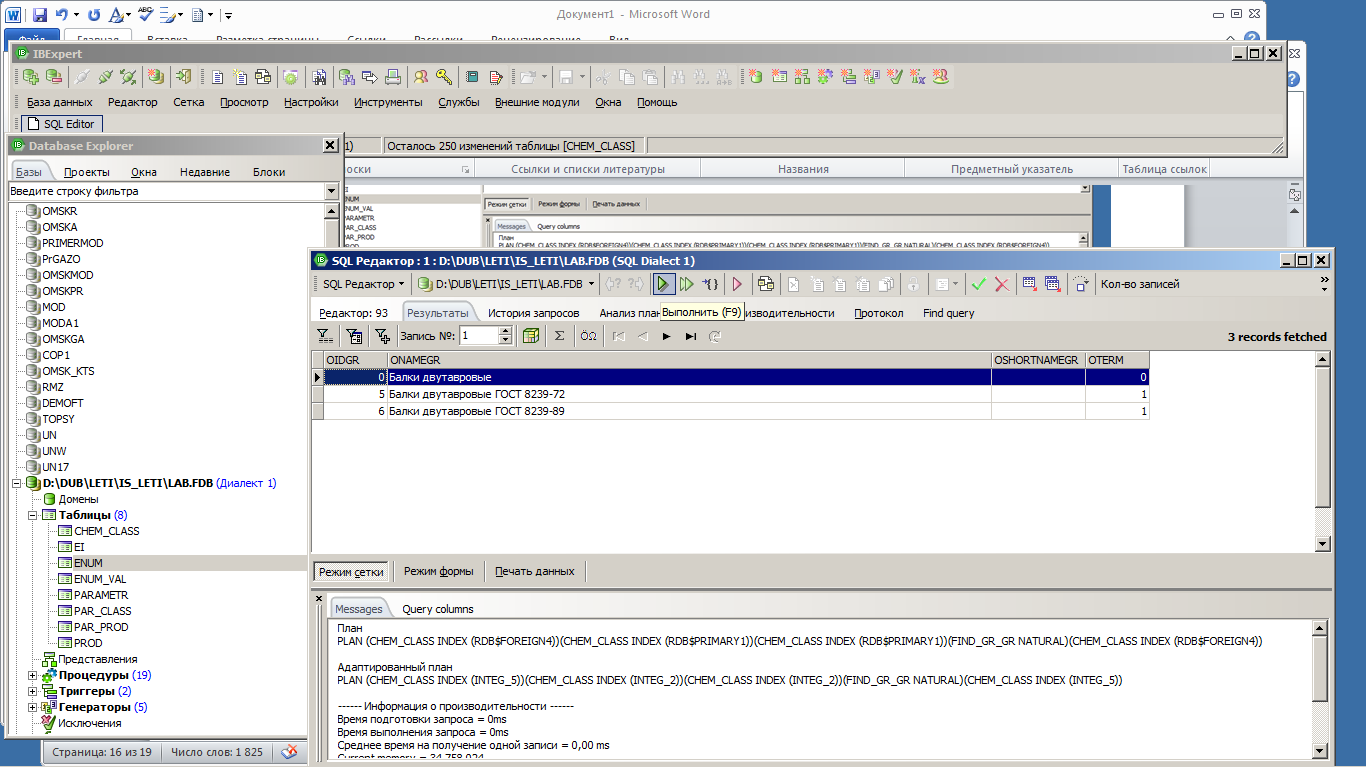Collapse the Таблицы (8) tree node
Viewport: 1366px width, 768px height.
pos(32,515)
